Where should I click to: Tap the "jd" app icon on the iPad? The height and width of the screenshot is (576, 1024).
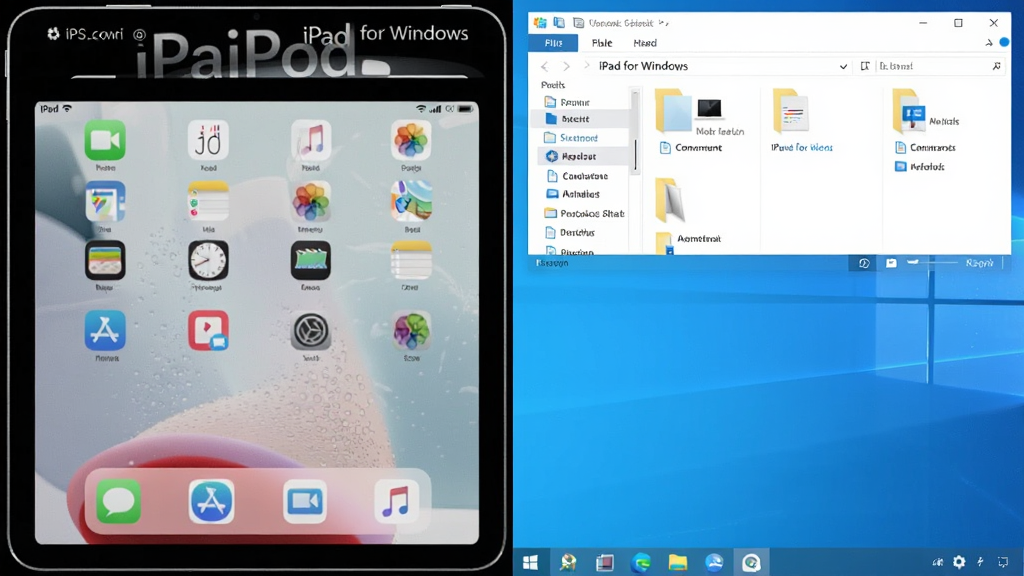pos(208,140)
